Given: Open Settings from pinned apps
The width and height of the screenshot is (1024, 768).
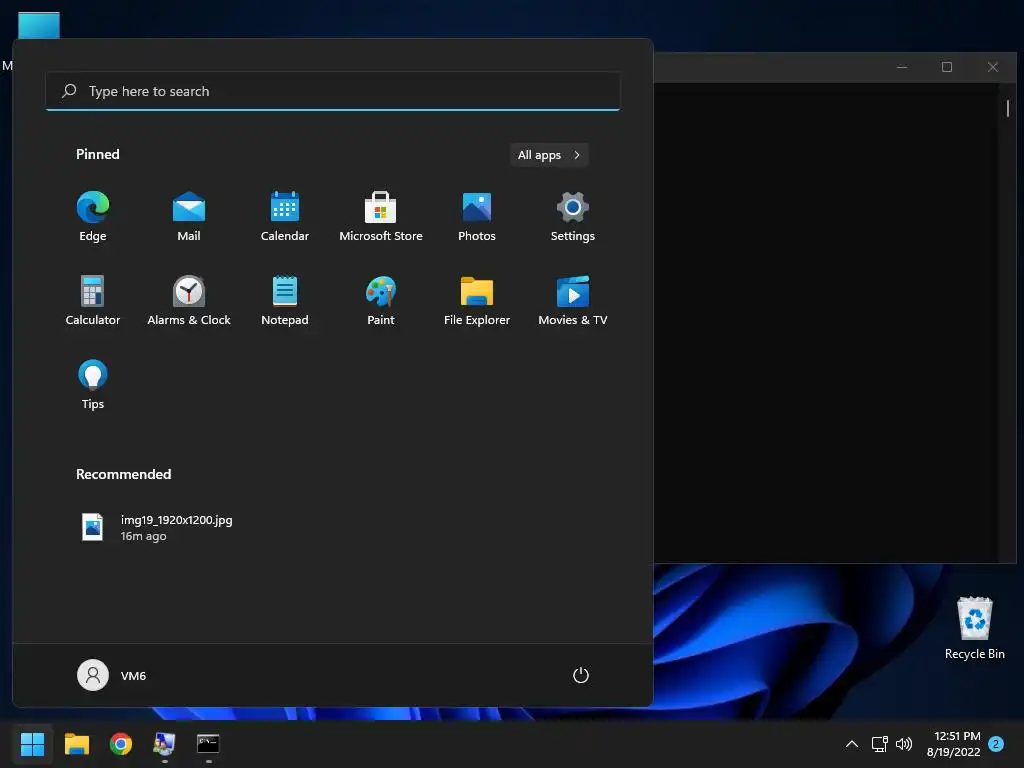Looking at the screenshot, I should point(573,217).
